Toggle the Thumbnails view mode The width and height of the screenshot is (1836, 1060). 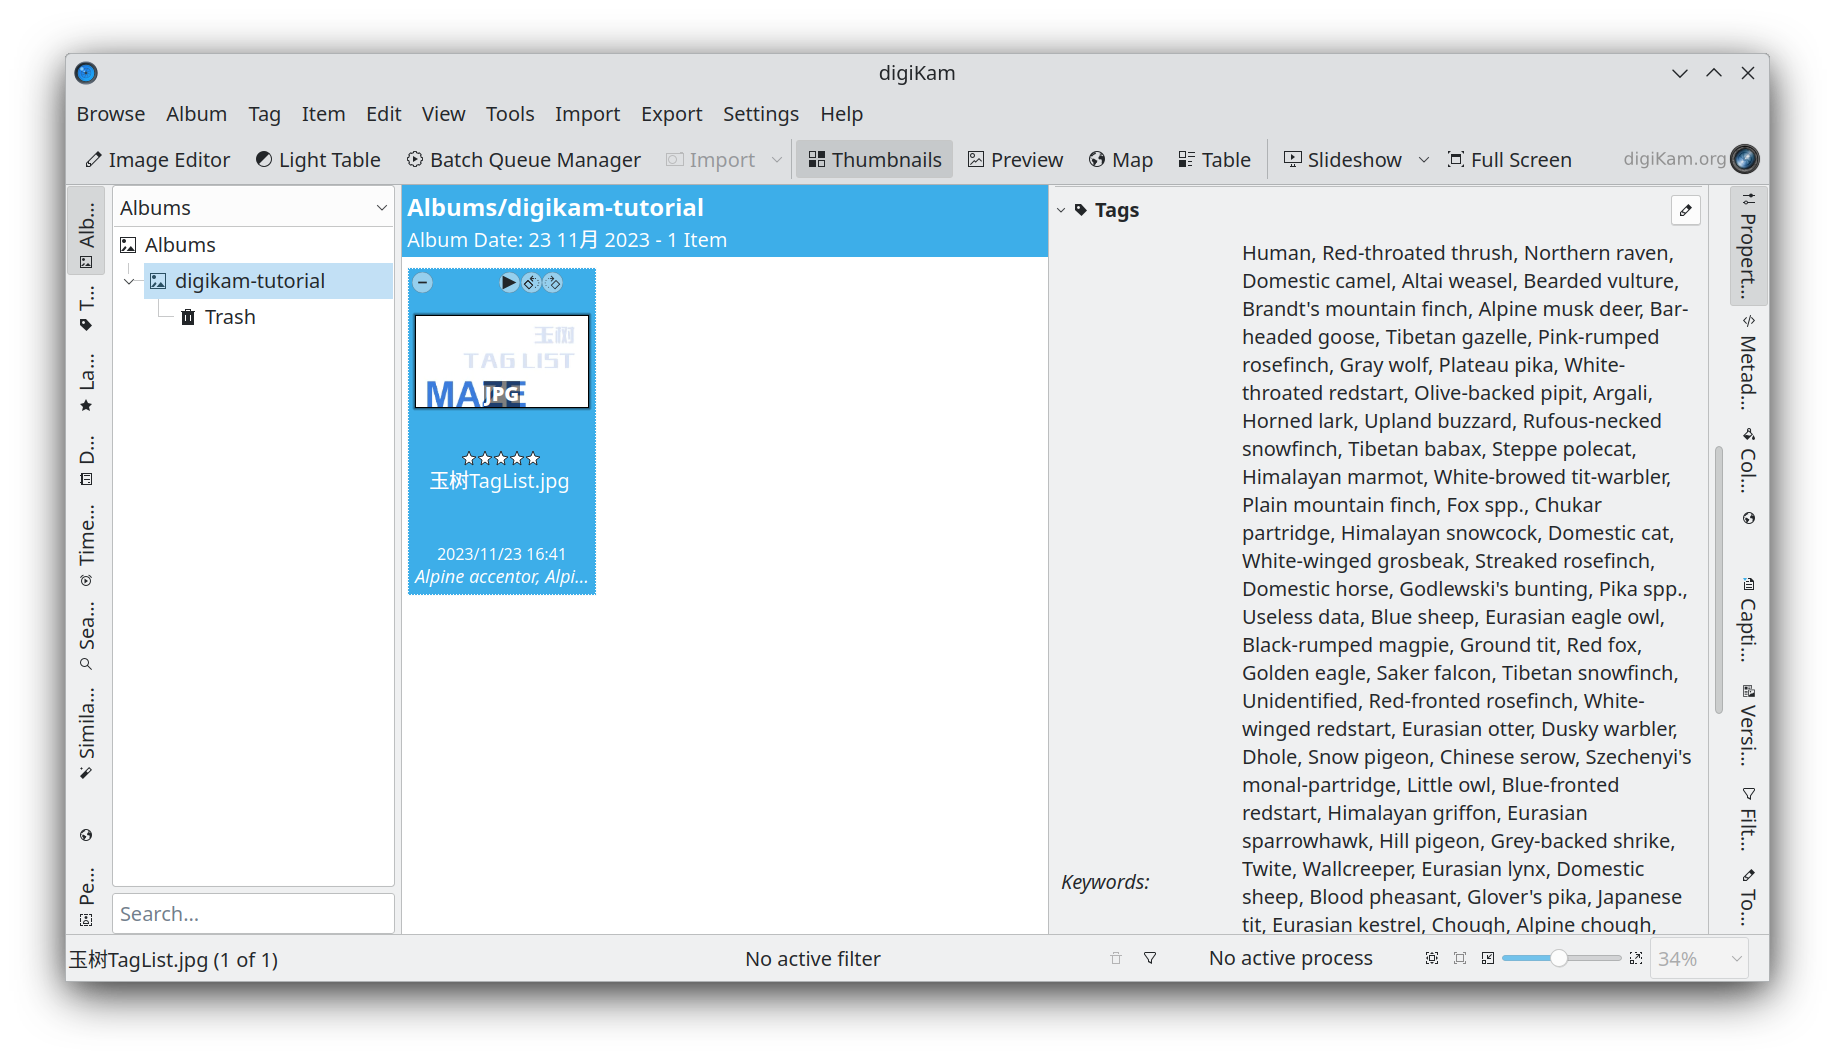click(x=875, y=160)
